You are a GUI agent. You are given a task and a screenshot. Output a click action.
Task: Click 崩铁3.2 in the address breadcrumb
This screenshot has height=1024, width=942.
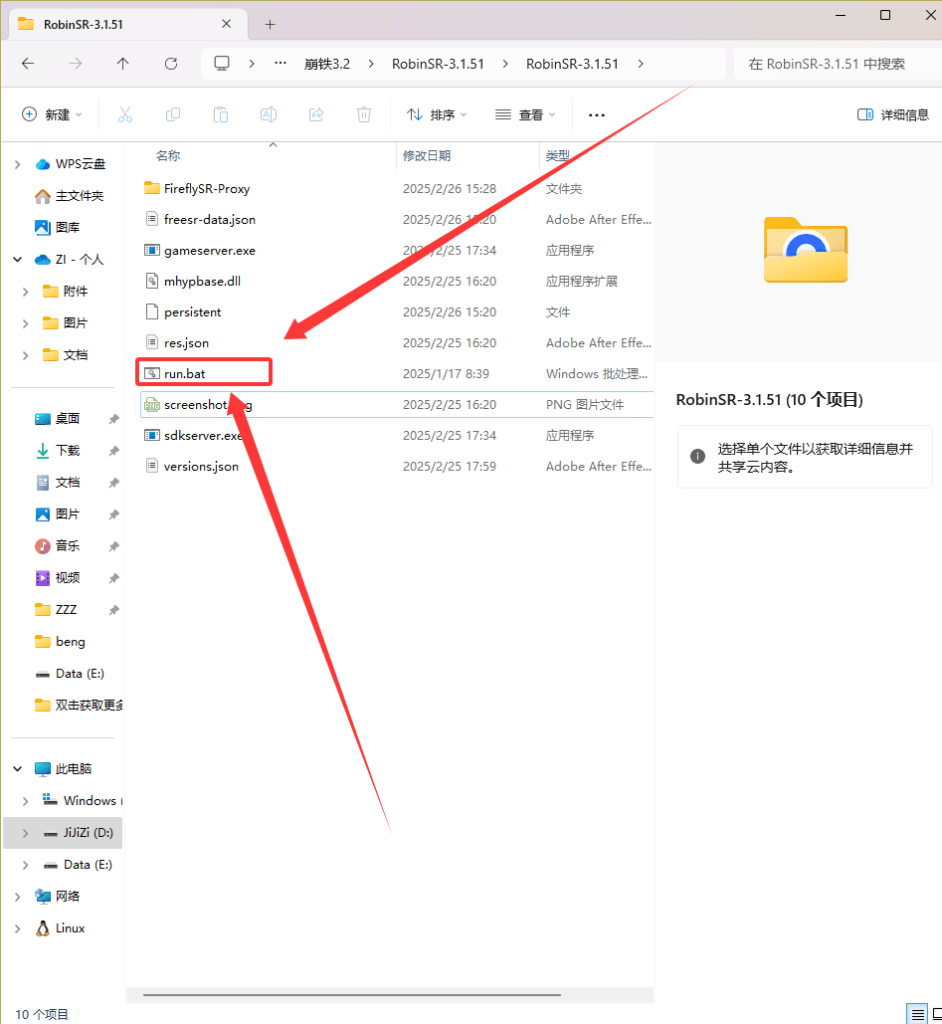click(327, 64)
